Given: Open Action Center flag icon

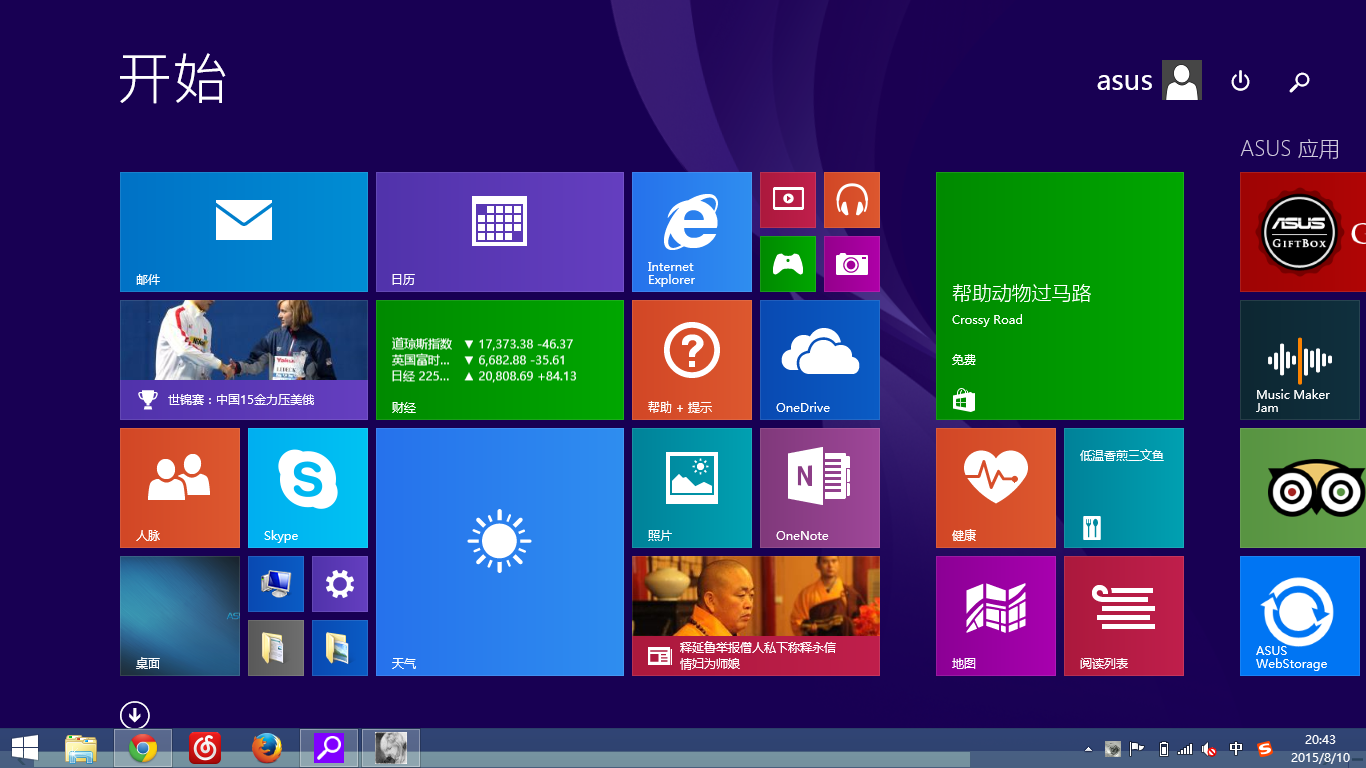Looking at the screenshot, I should (x=1137, y=748).
